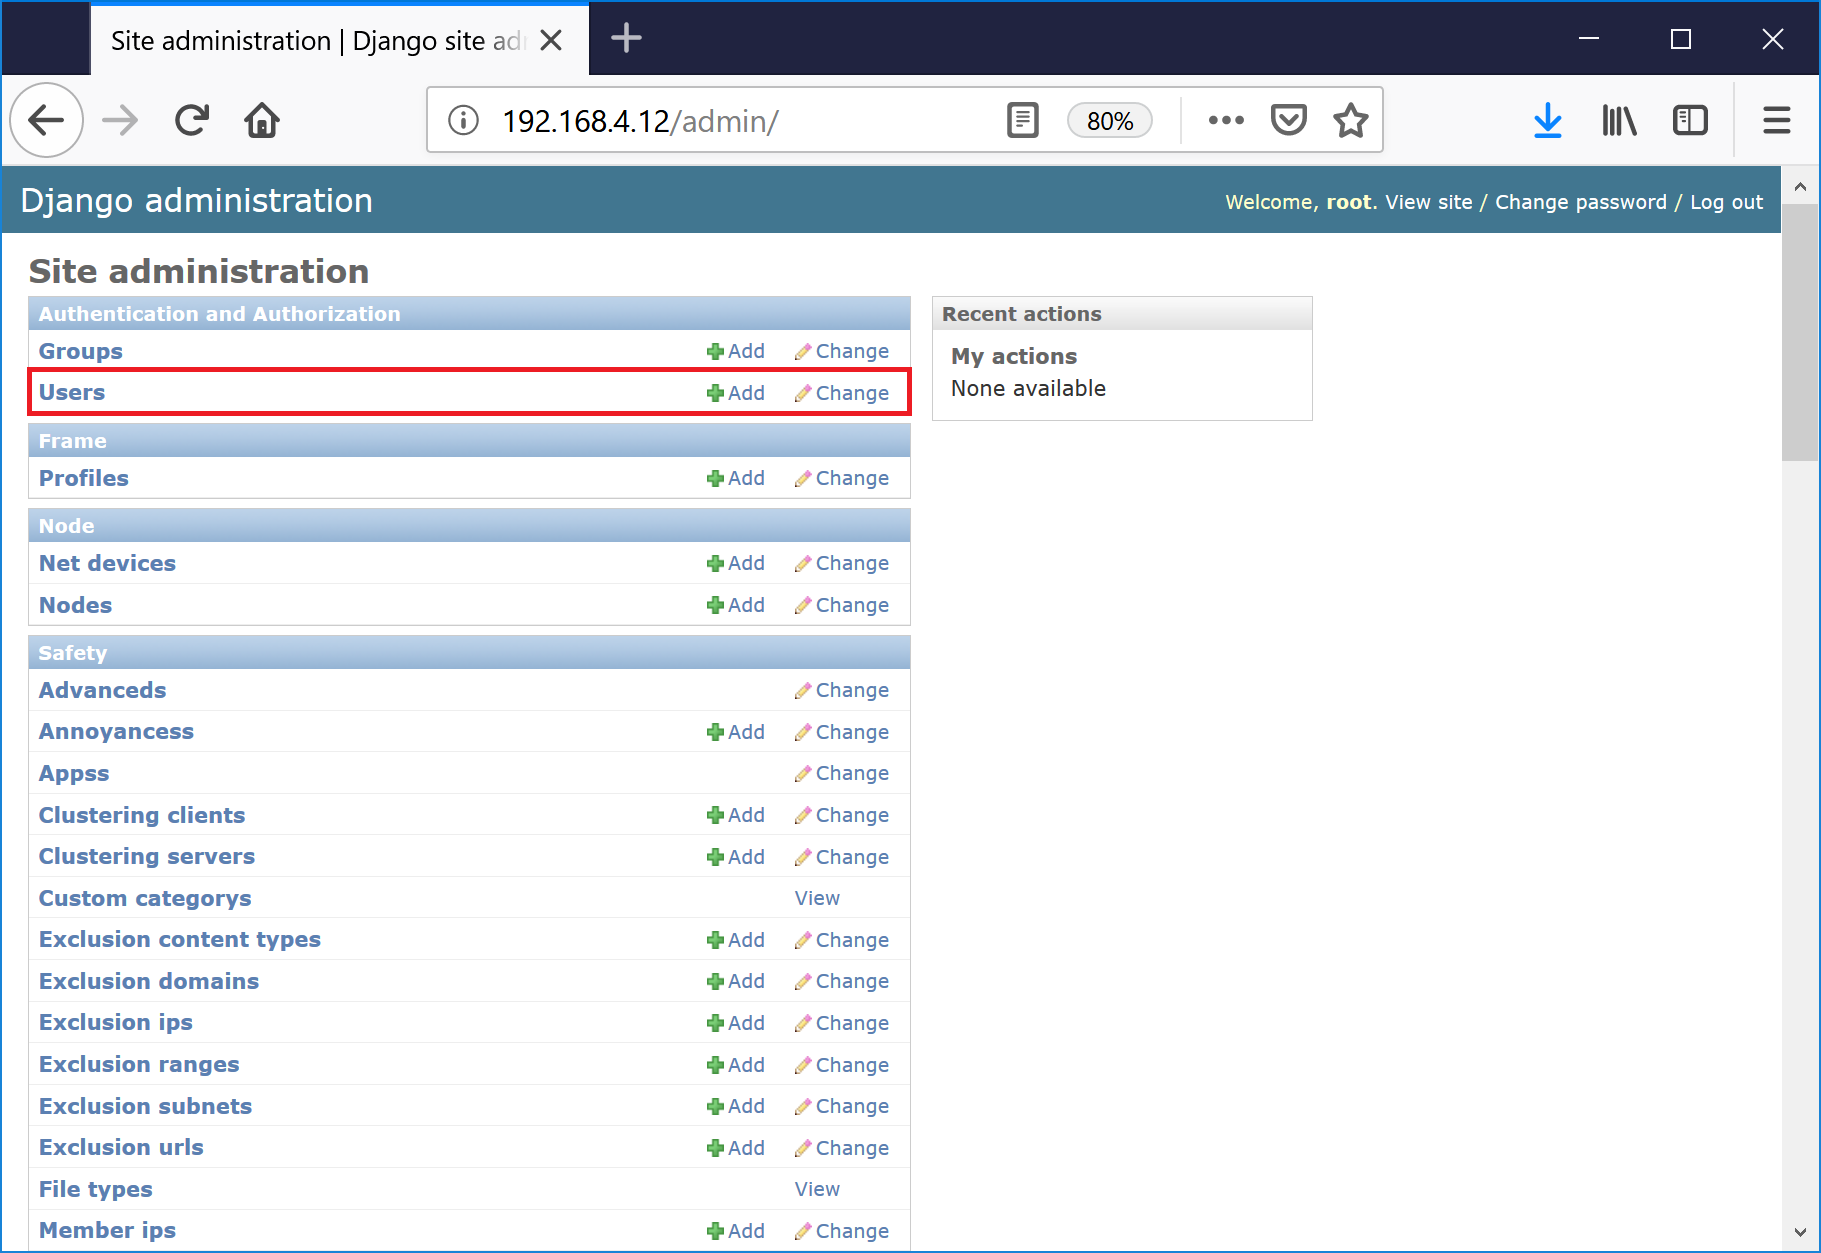Click scrollbar up arrow

click(1800, 186)
